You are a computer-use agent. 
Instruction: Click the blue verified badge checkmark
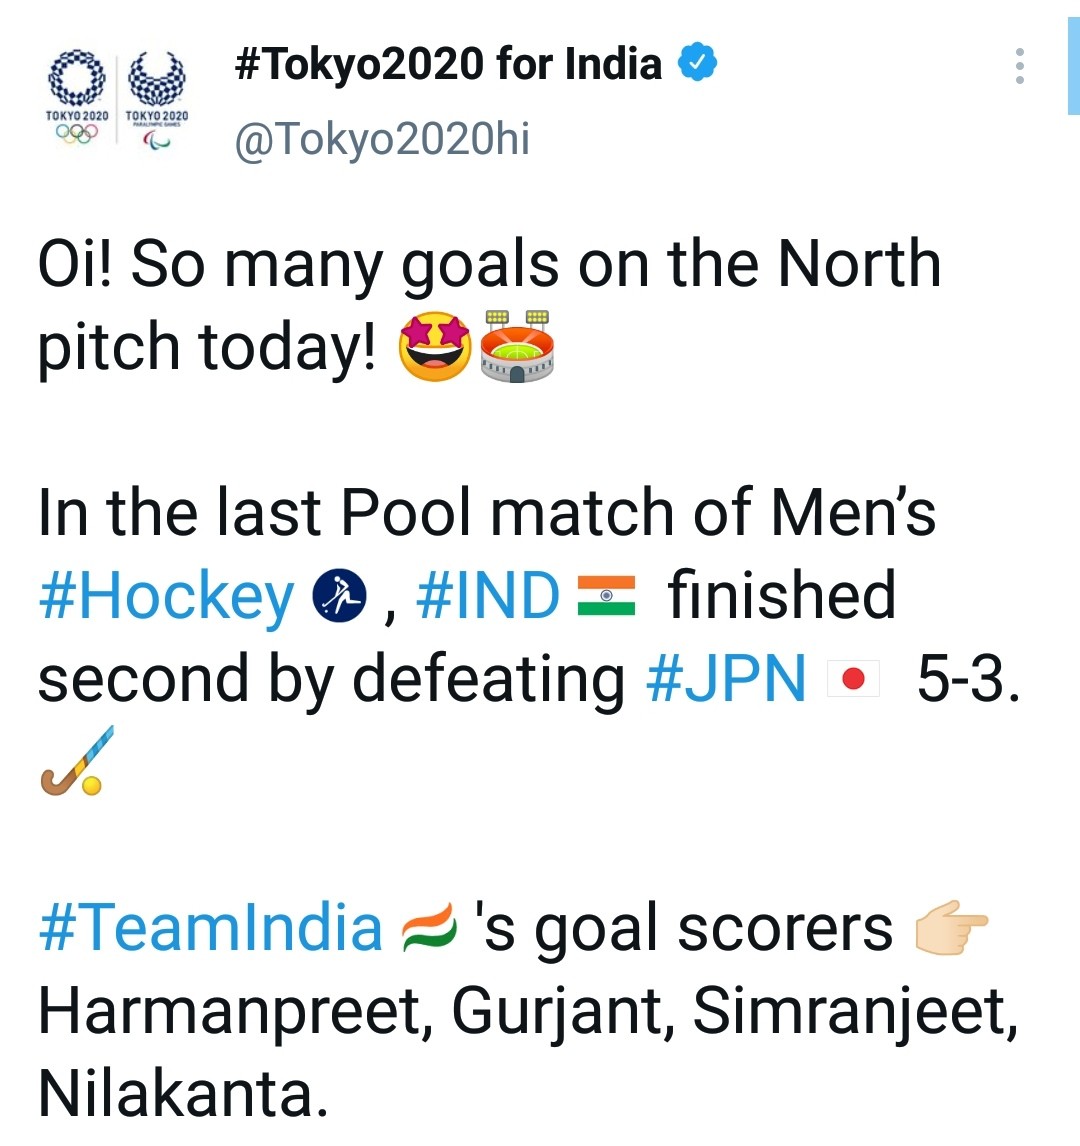(698, 64)
